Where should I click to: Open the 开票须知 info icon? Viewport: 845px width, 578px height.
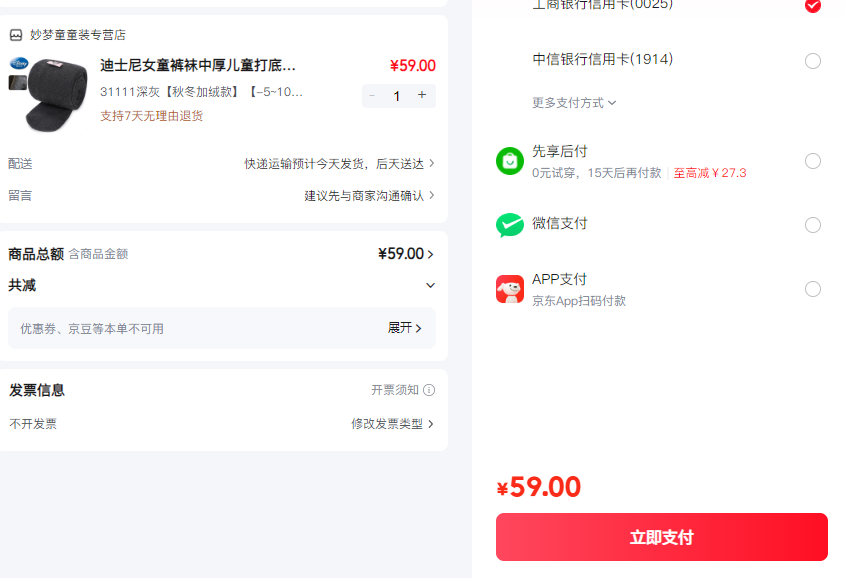coord(430,390)
